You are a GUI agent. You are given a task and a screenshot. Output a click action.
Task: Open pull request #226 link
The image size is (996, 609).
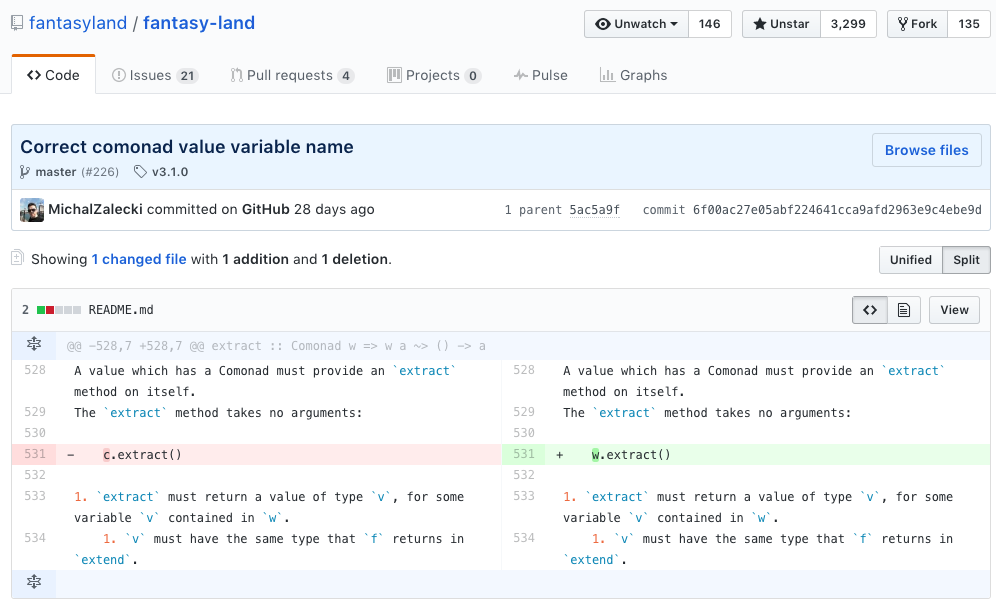click(x=100, y=172)
